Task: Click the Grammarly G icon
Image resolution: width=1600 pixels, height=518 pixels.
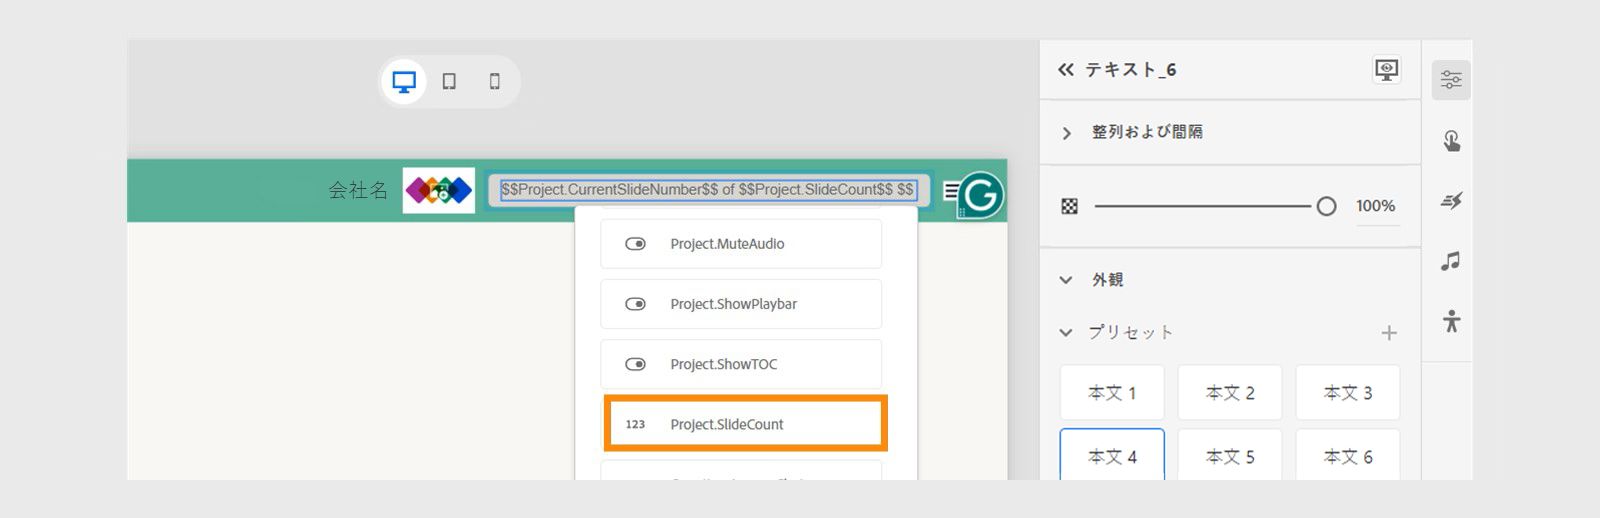Action: click(980, 195)
